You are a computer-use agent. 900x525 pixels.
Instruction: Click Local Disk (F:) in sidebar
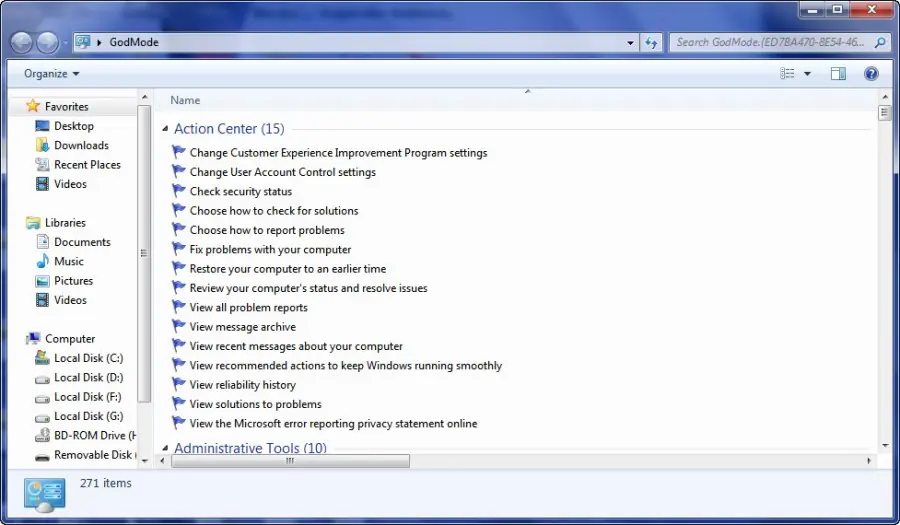(x=88, y=396)
